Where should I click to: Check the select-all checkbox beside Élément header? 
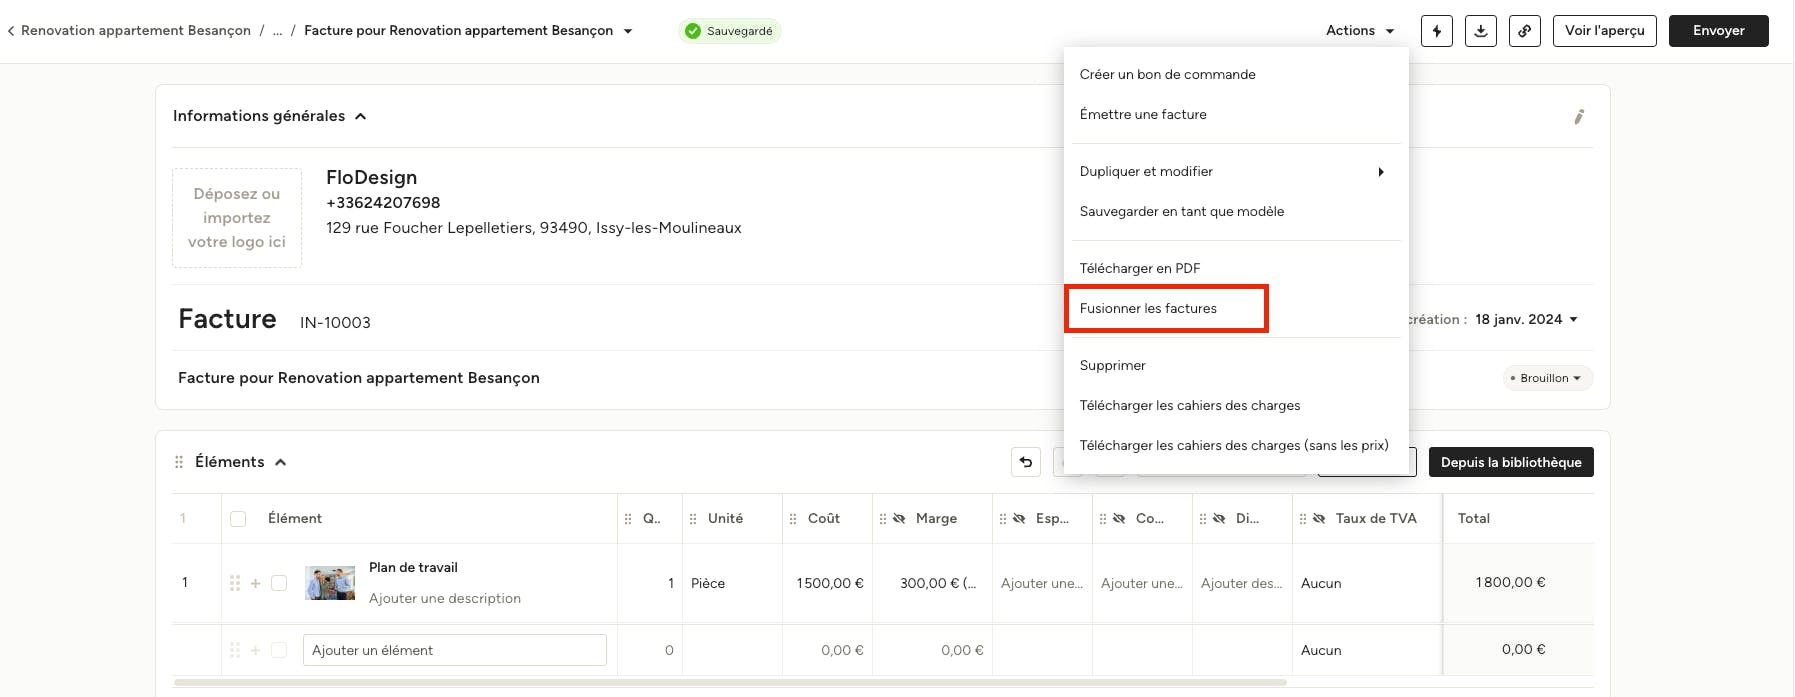(238, 519)
